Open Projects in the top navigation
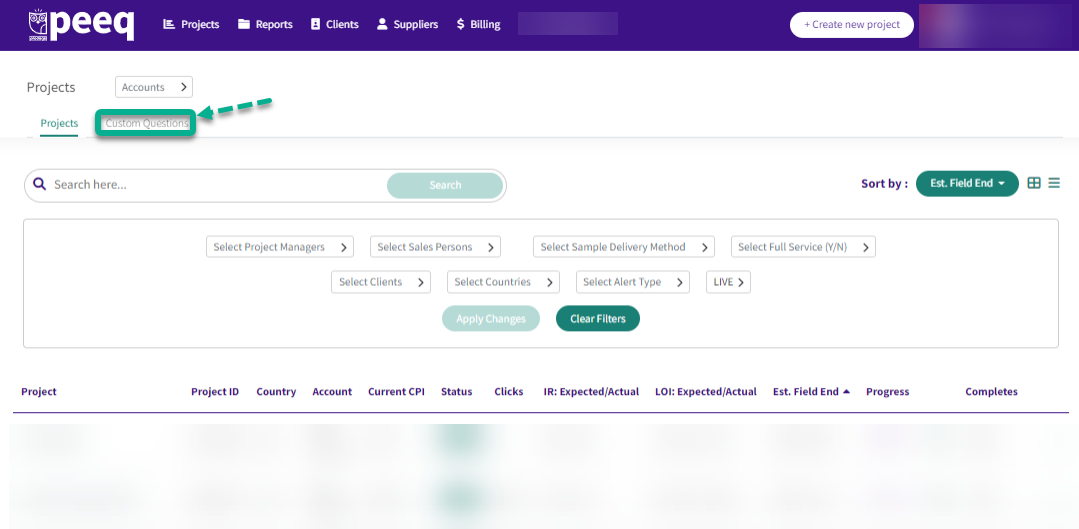The height and width of the screenshot is (529, 1079). [x=191, y=24]
